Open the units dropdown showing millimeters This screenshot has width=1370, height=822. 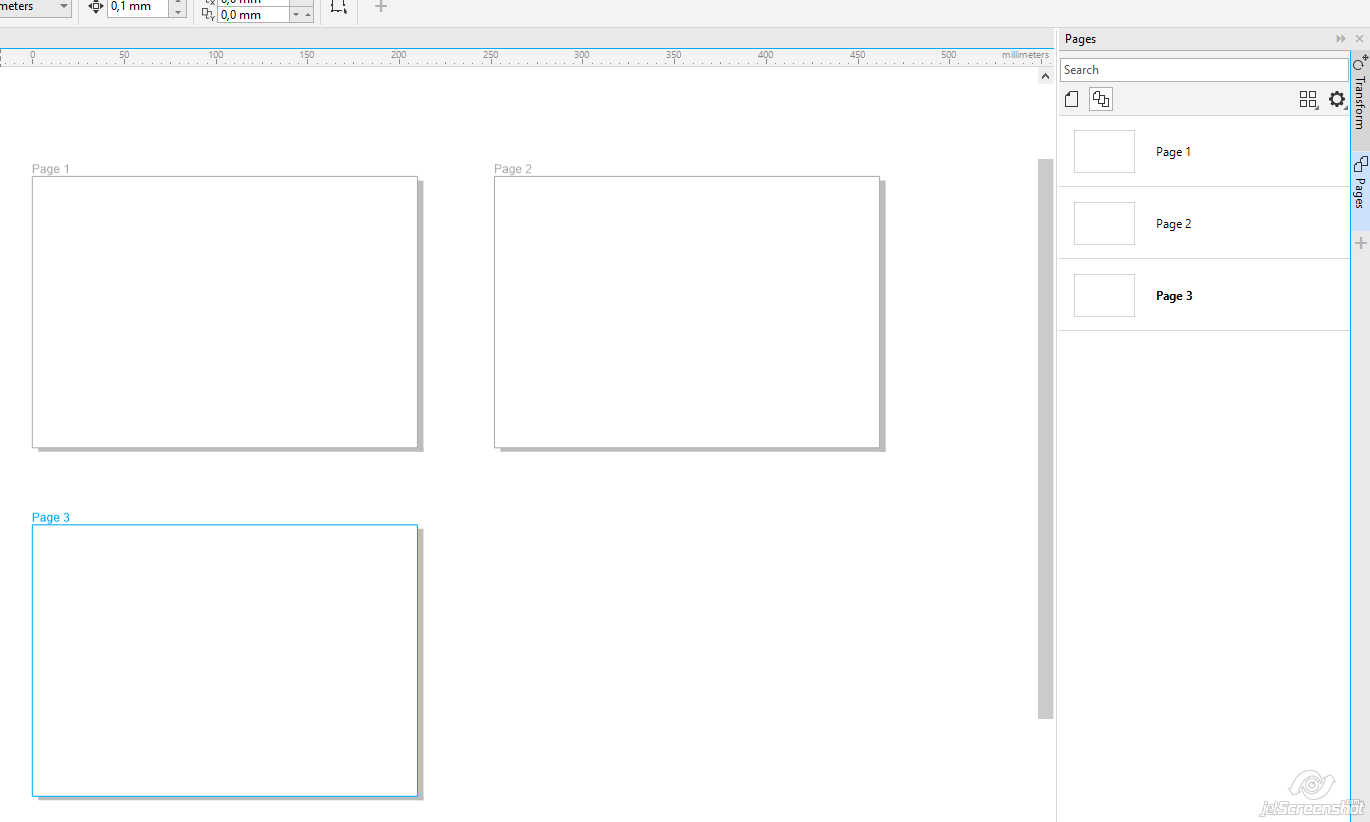pos(64,7)
